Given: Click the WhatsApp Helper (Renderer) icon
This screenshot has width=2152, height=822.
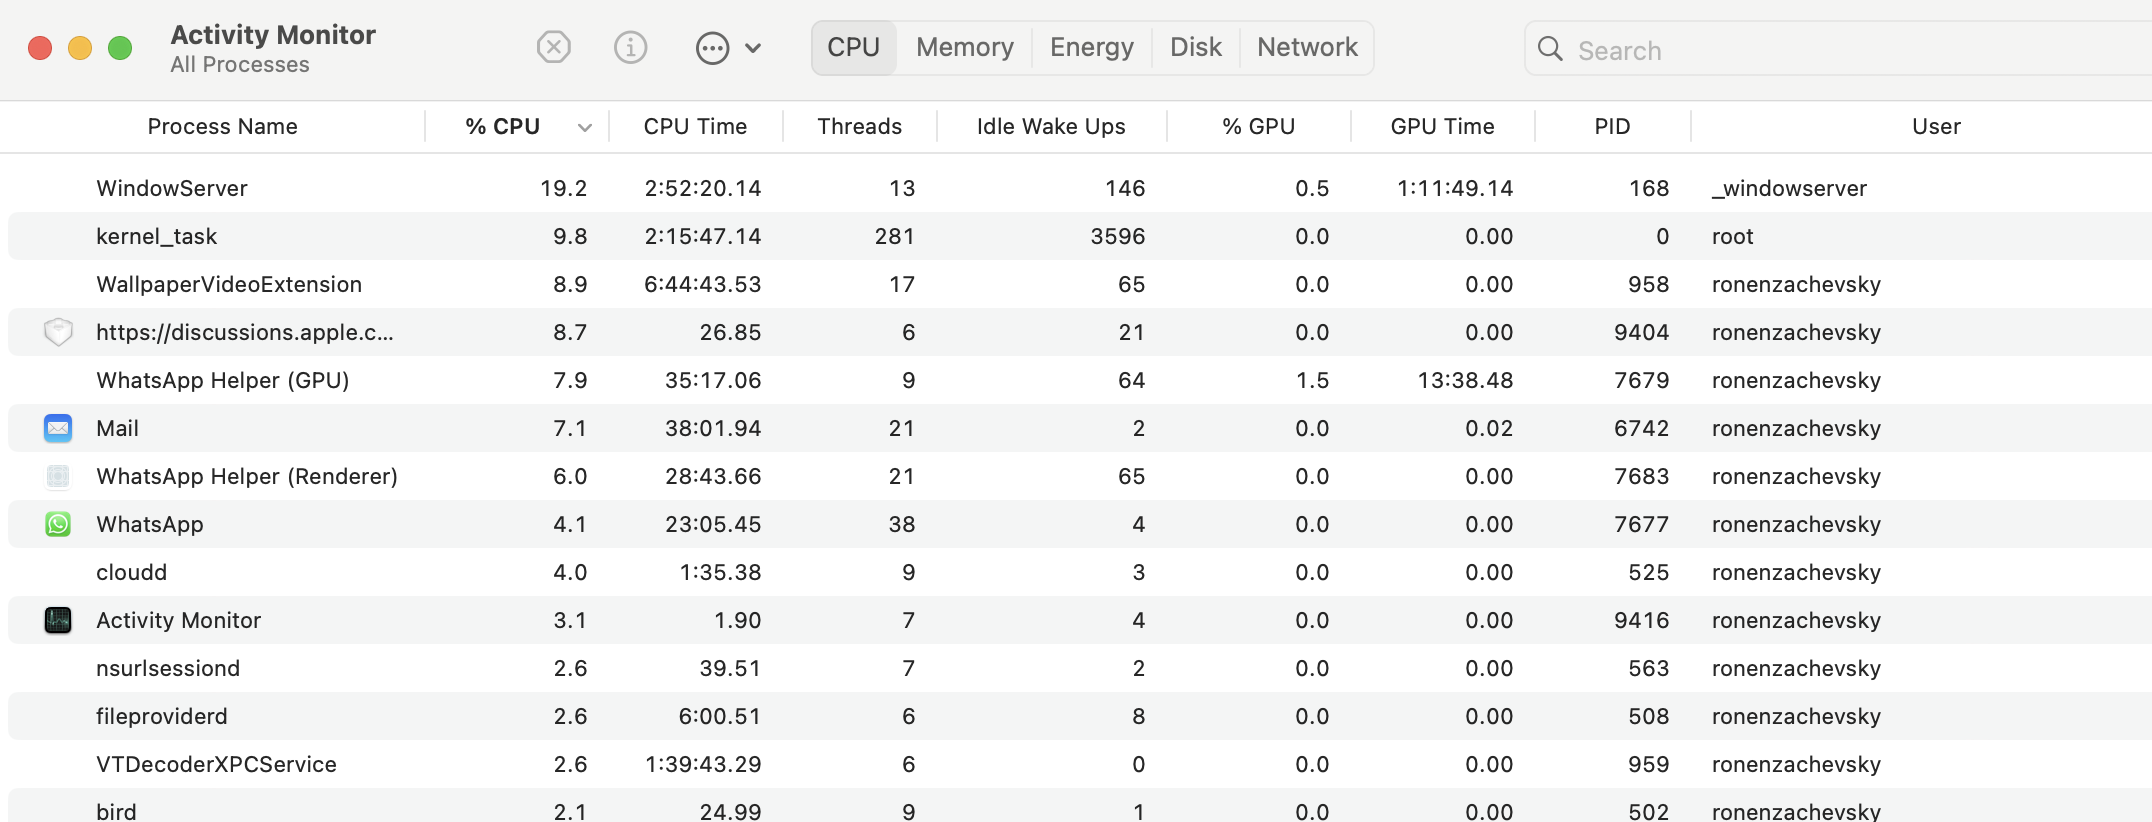Looking at the screenshot, I should coord(58,476).
